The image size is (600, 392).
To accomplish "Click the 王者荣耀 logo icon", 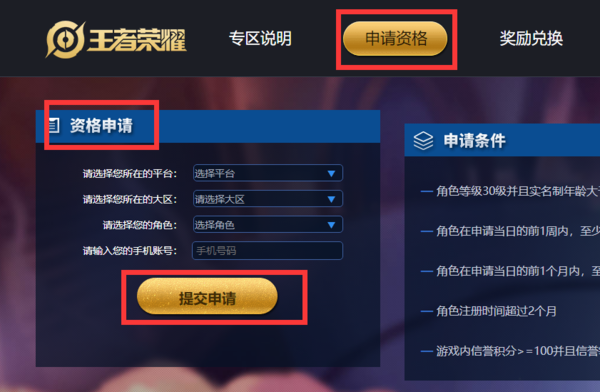I will [x=65, y=39].
